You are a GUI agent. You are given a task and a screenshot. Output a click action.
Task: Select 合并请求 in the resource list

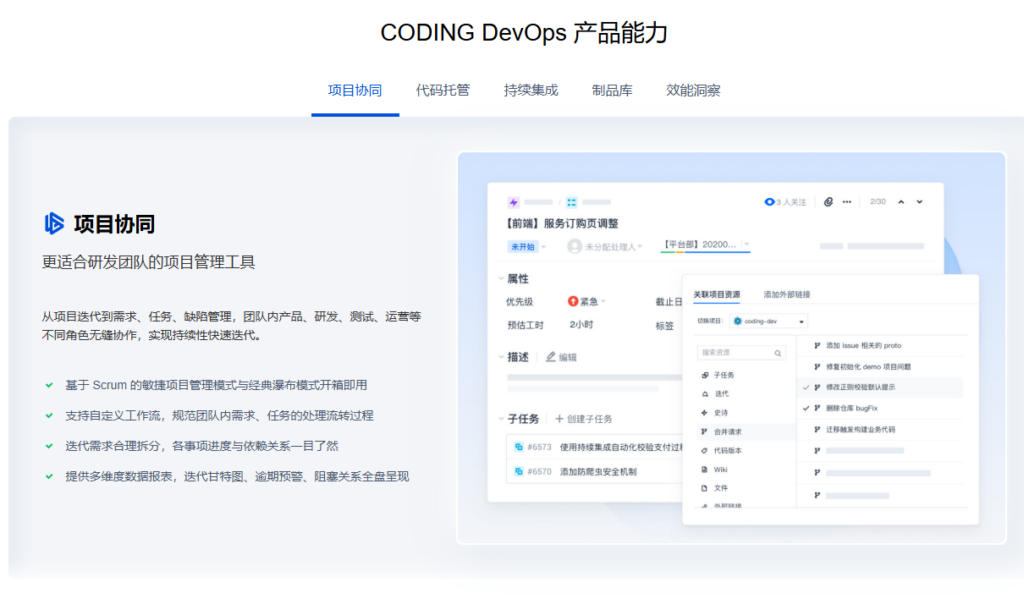click(728, 432)
